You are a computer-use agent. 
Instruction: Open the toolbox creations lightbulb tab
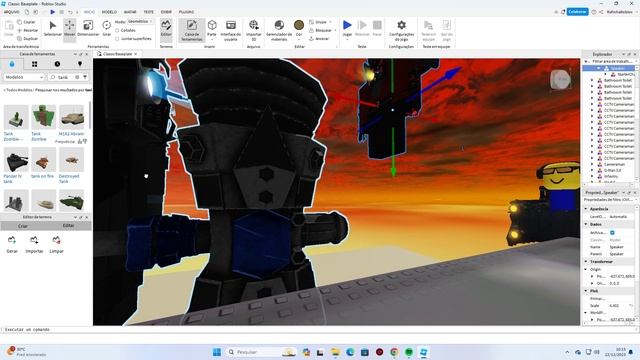coord(80,64)
